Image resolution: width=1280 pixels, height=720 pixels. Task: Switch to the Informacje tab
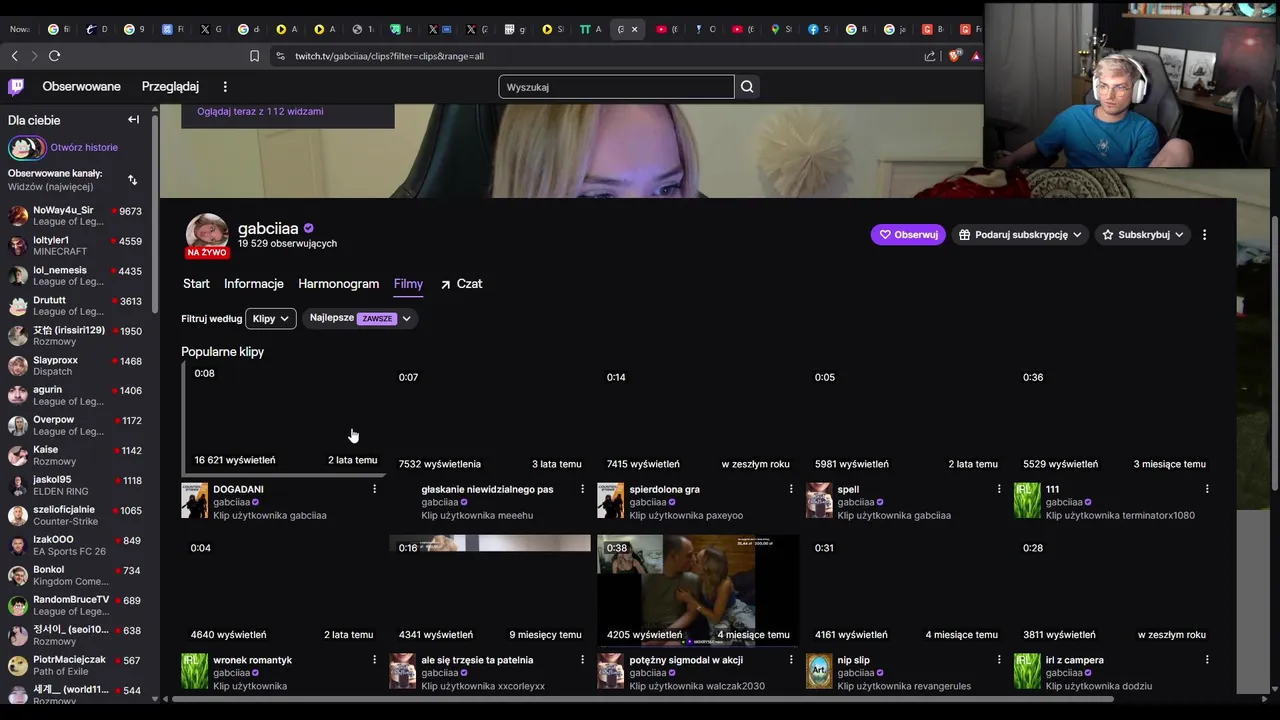pos(254,284)
